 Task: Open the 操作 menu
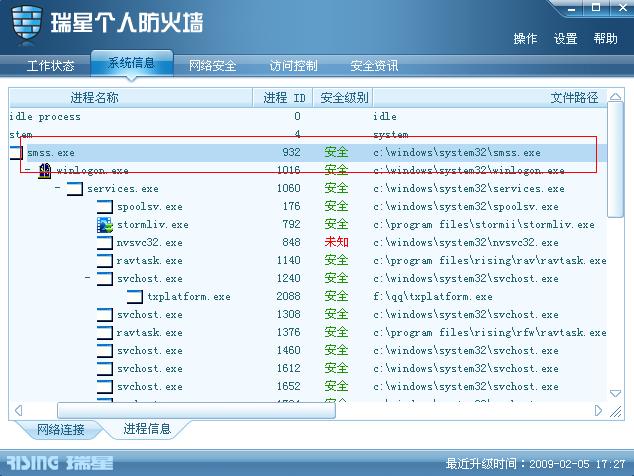click(x=525, y=39)
